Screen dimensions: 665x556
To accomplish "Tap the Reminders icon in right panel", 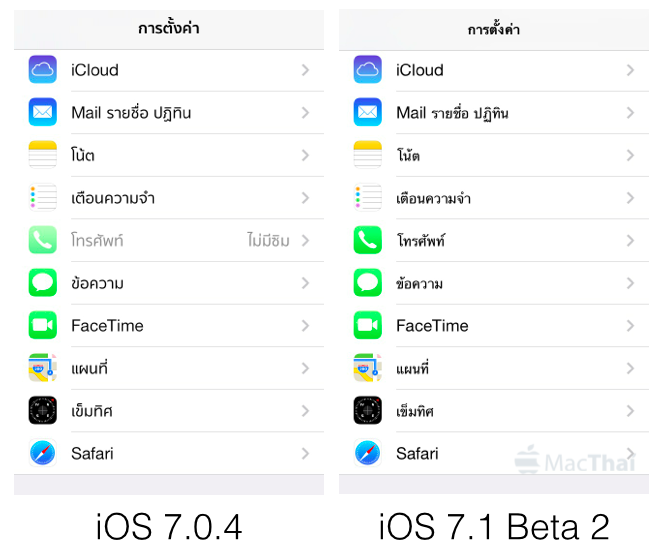I will coord(367,198).
